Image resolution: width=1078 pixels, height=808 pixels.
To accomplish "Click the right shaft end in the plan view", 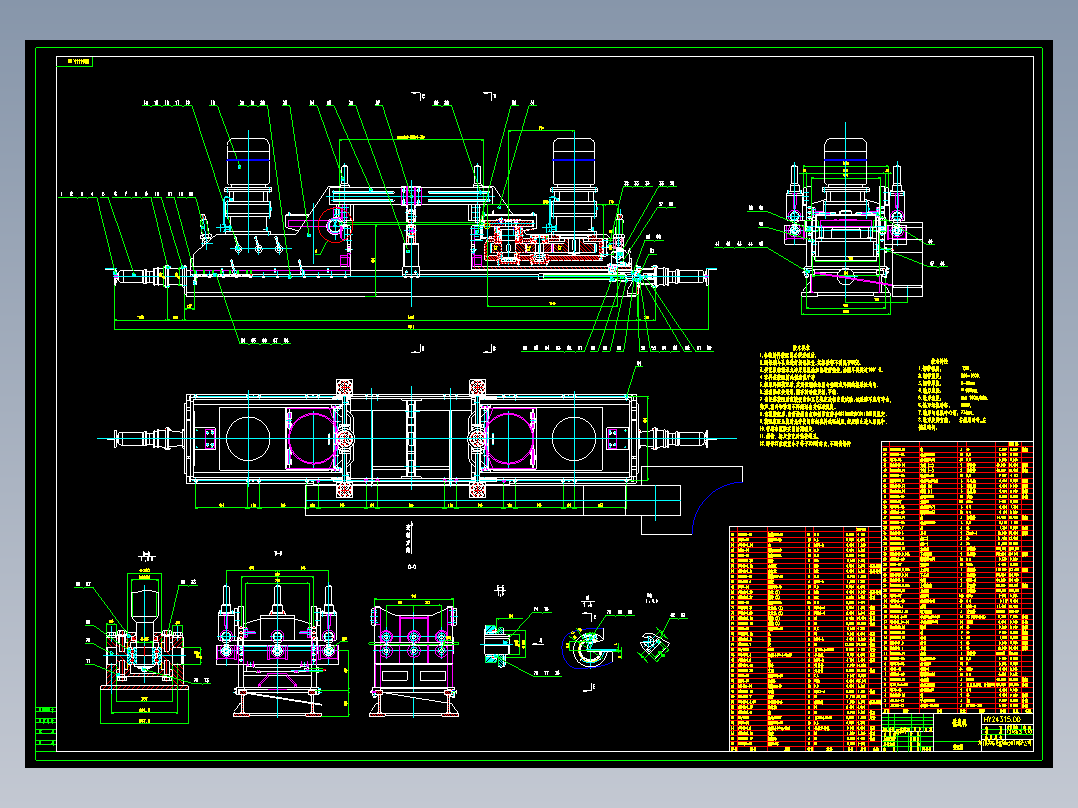I will (674, 438).
